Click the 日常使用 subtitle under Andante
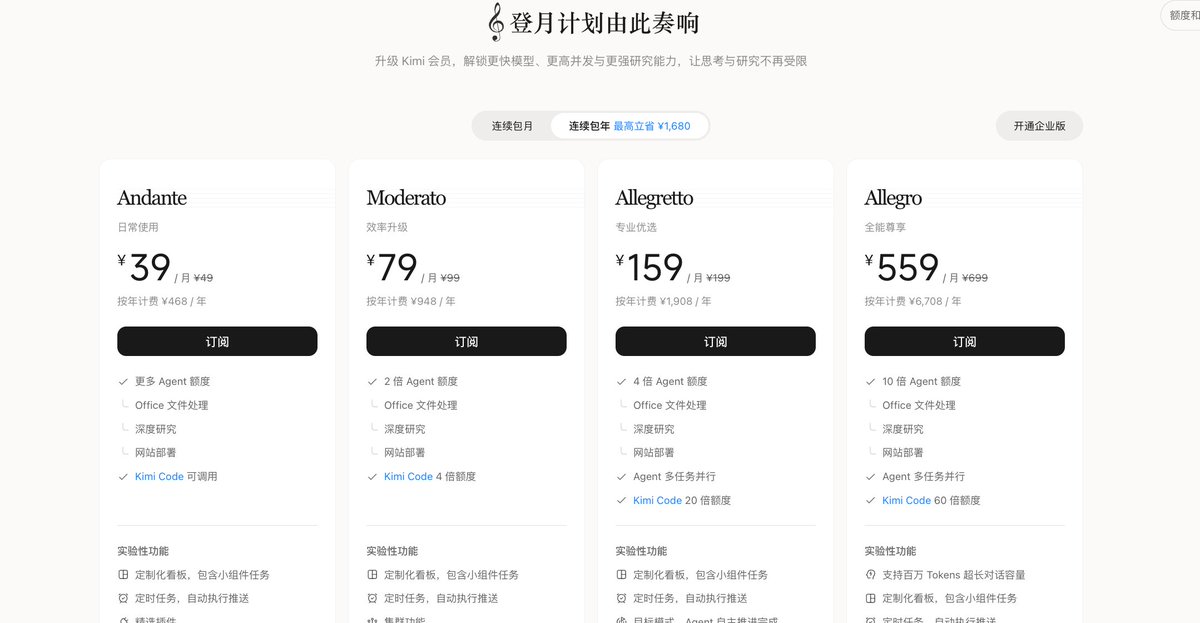The height and width of the screenshot is (623, 1200). point(138,228)
